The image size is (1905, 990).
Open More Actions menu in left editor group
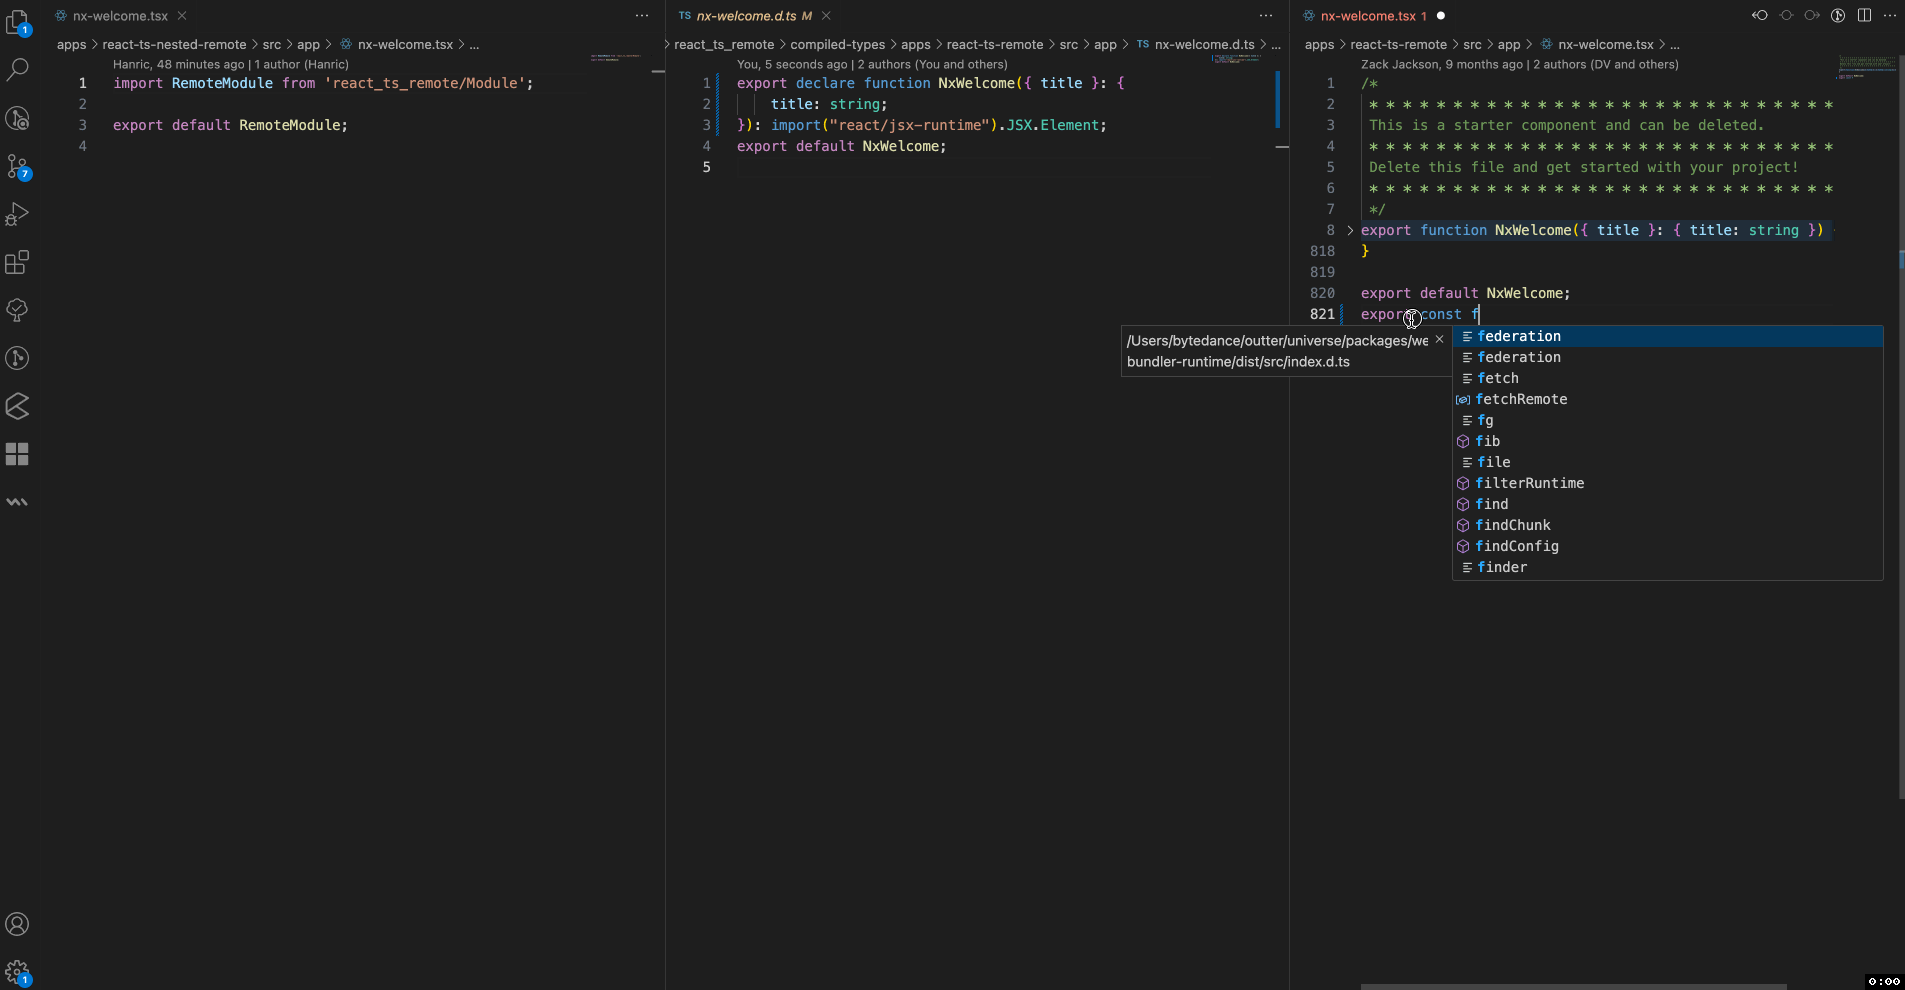pos(642,15)
